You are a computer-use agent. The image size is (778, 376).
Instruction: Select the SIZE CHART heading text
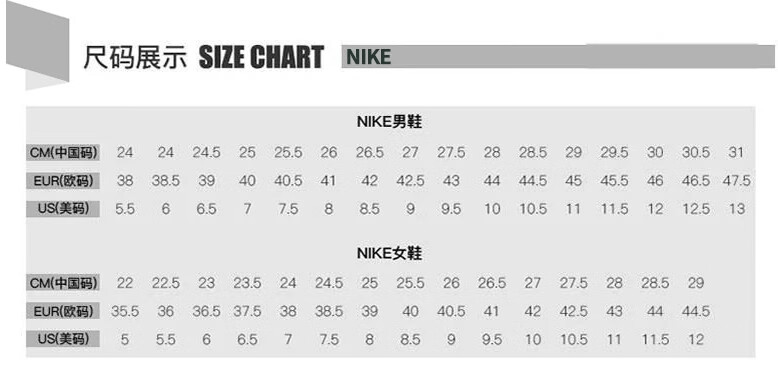coord(261,57)
